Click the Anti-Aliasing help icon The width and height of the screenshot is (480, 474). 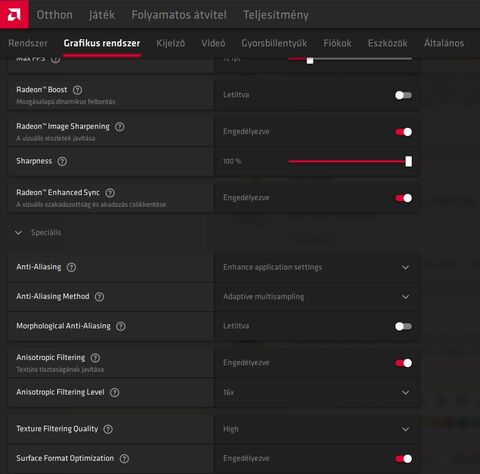71,267
